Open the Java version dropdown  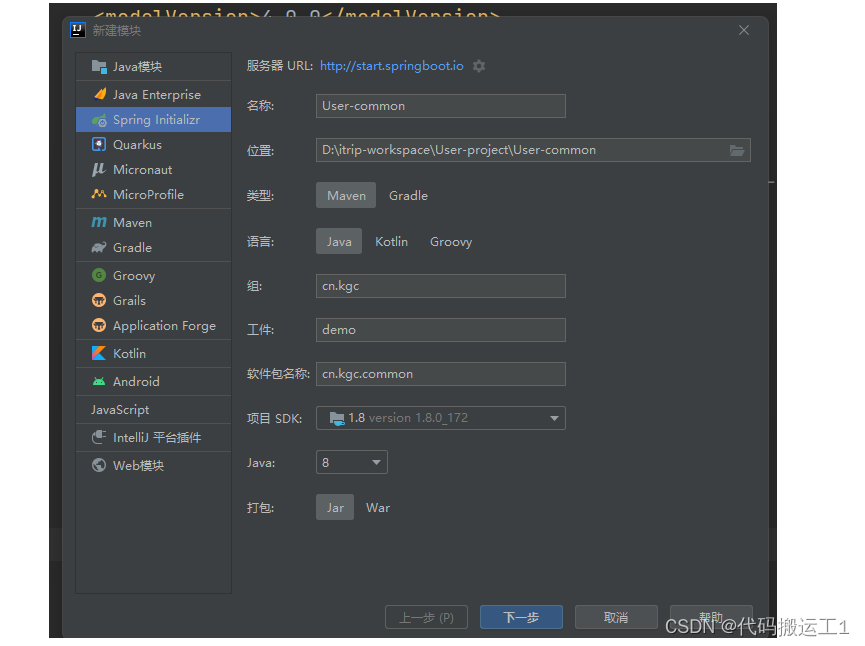coord(351,462)
